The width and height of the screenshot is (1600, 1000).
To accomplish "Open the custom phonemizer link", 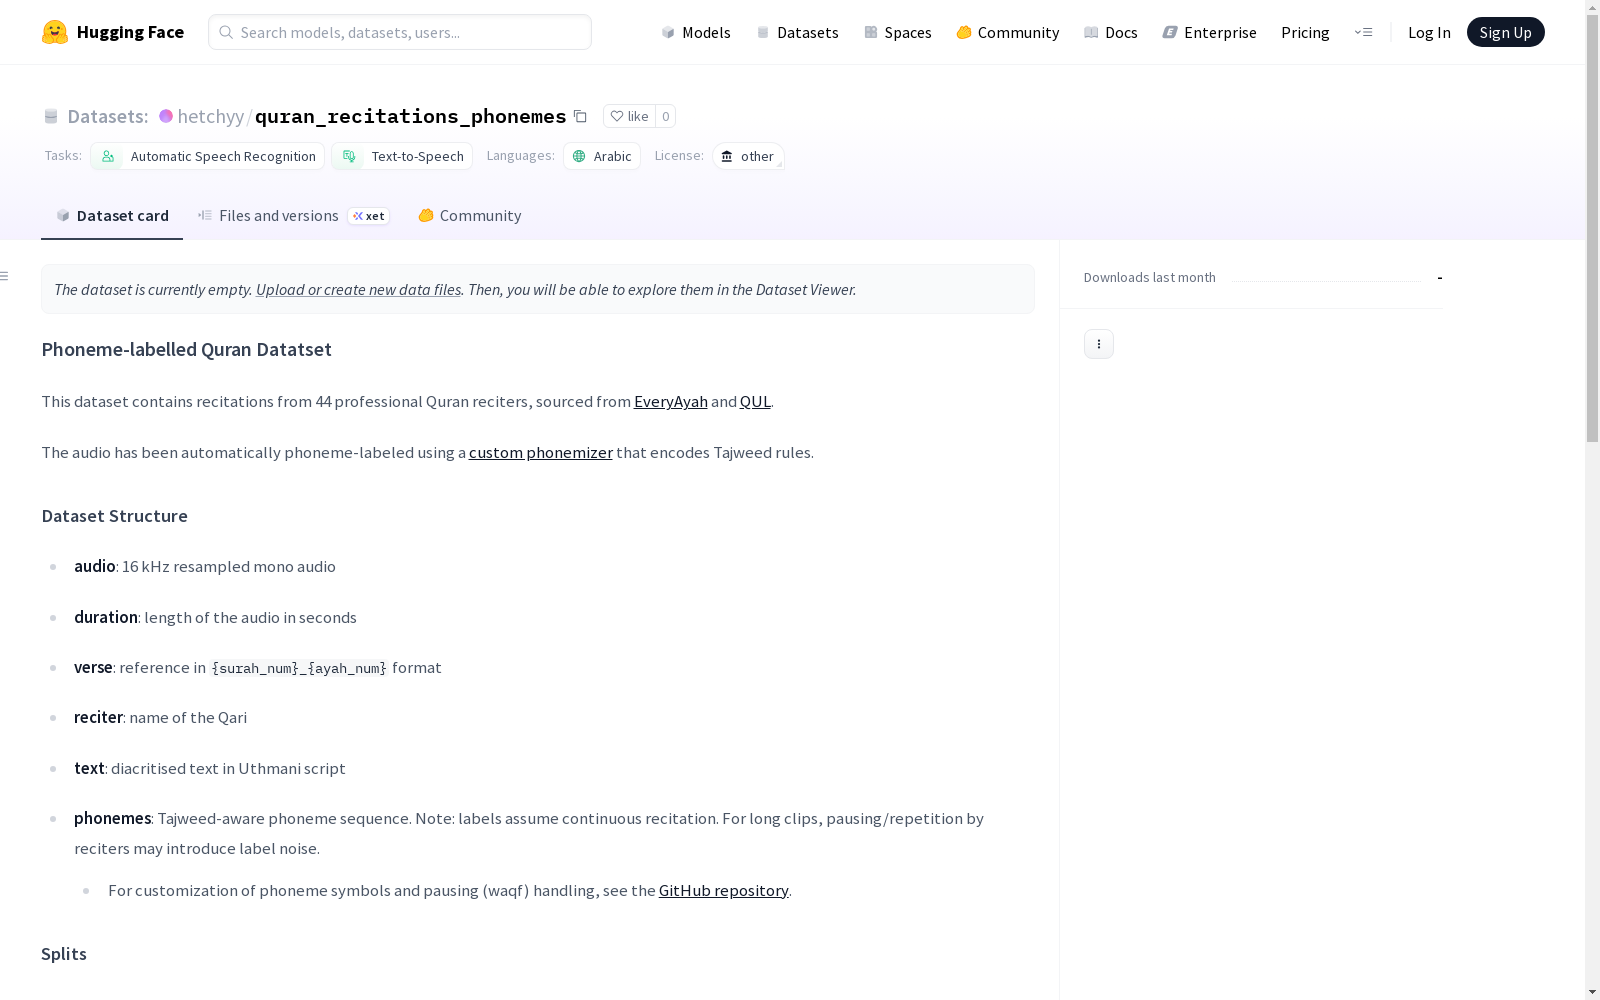I will (x=541, y=453).
